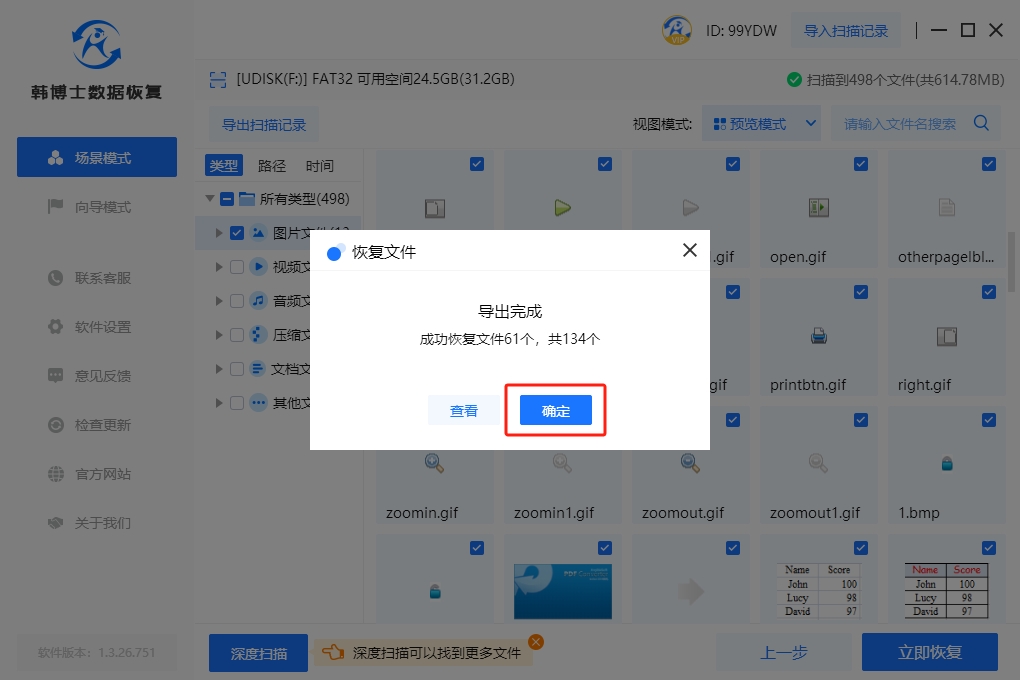Expand the 视频文件 tree node arrow

219,267
